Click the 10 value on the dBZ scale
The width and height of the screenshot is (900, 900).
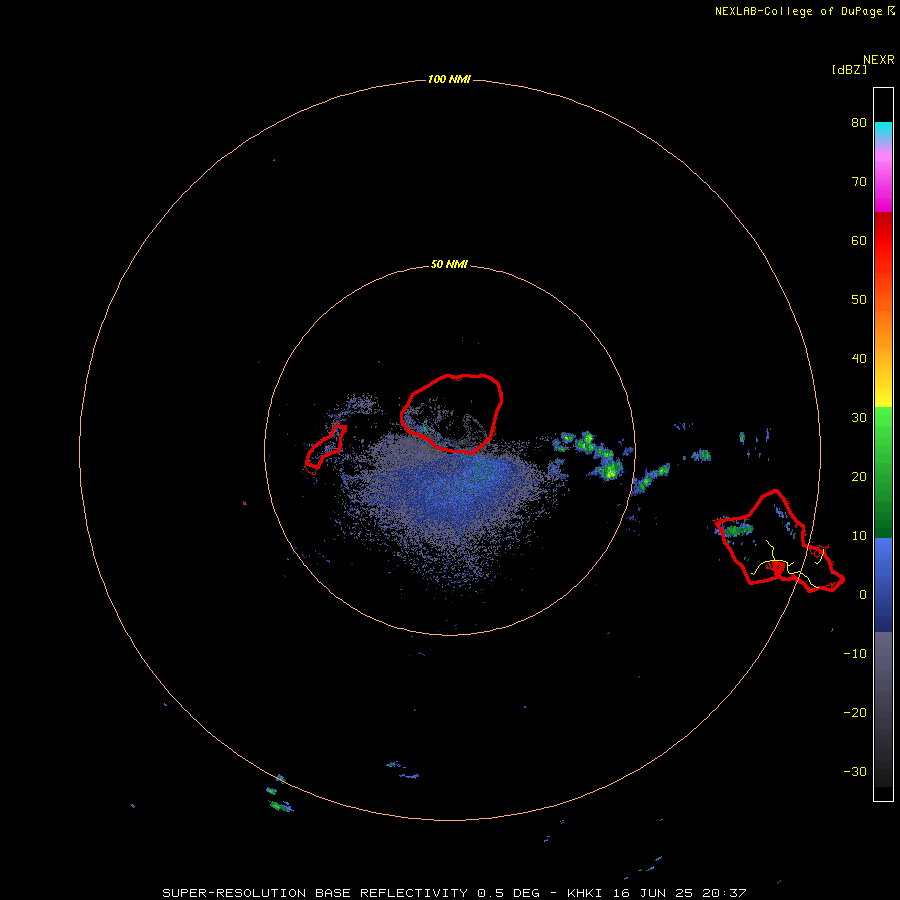859,536
